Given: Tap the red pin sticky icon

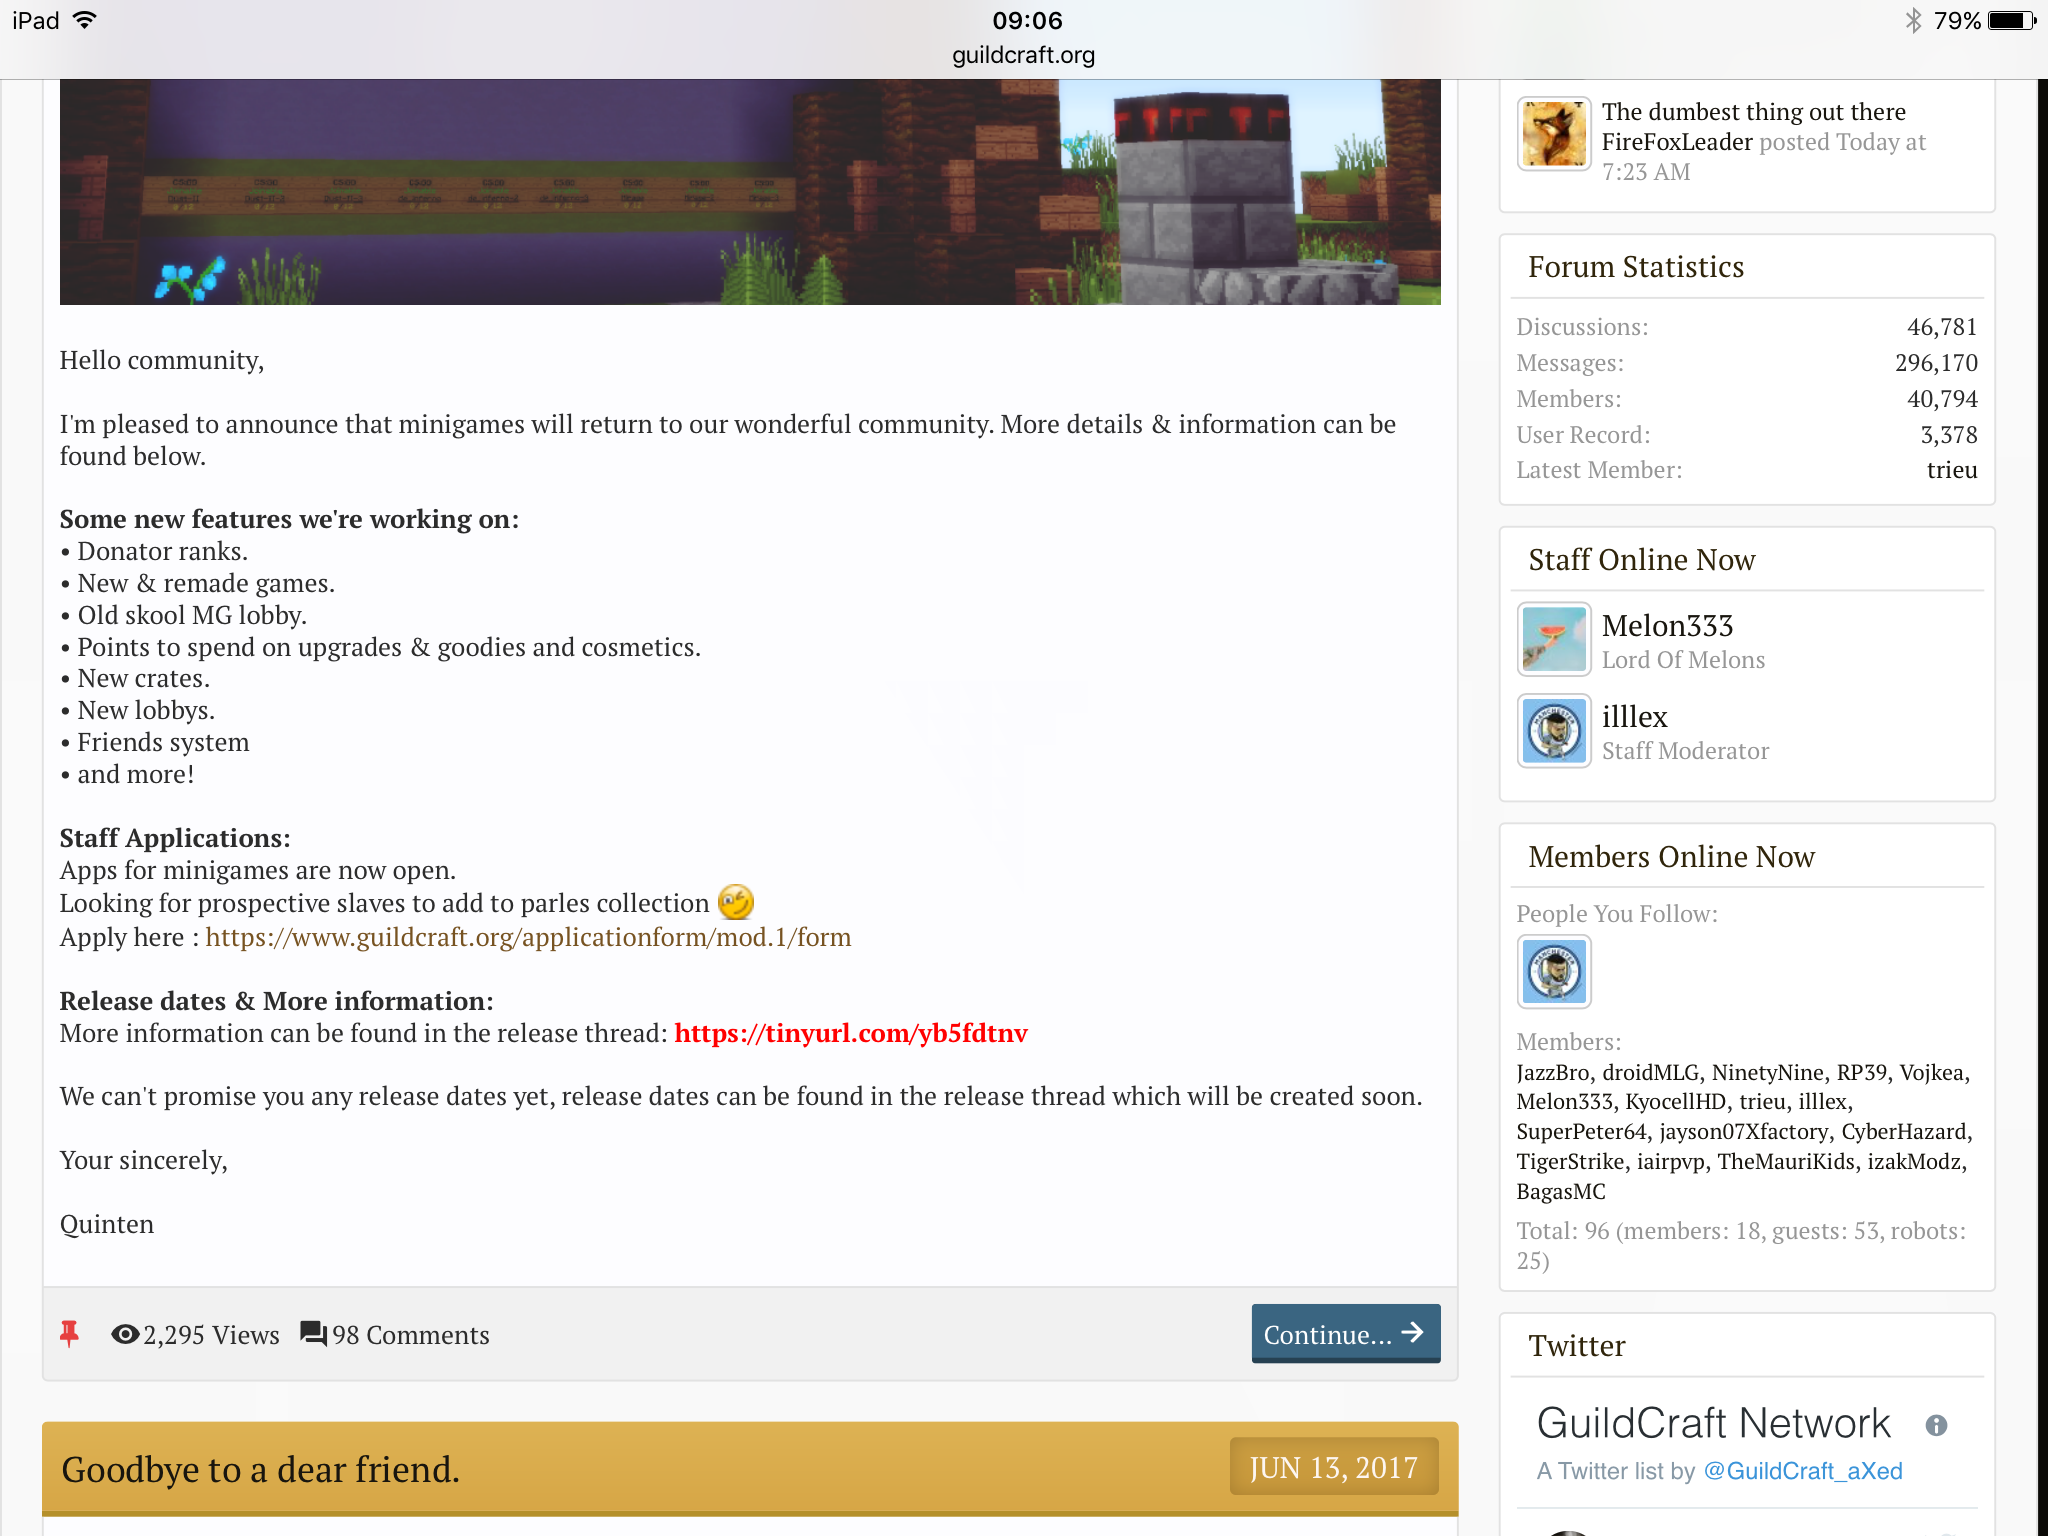Looking at the screenshot, I should click(x=69, y=1334).
